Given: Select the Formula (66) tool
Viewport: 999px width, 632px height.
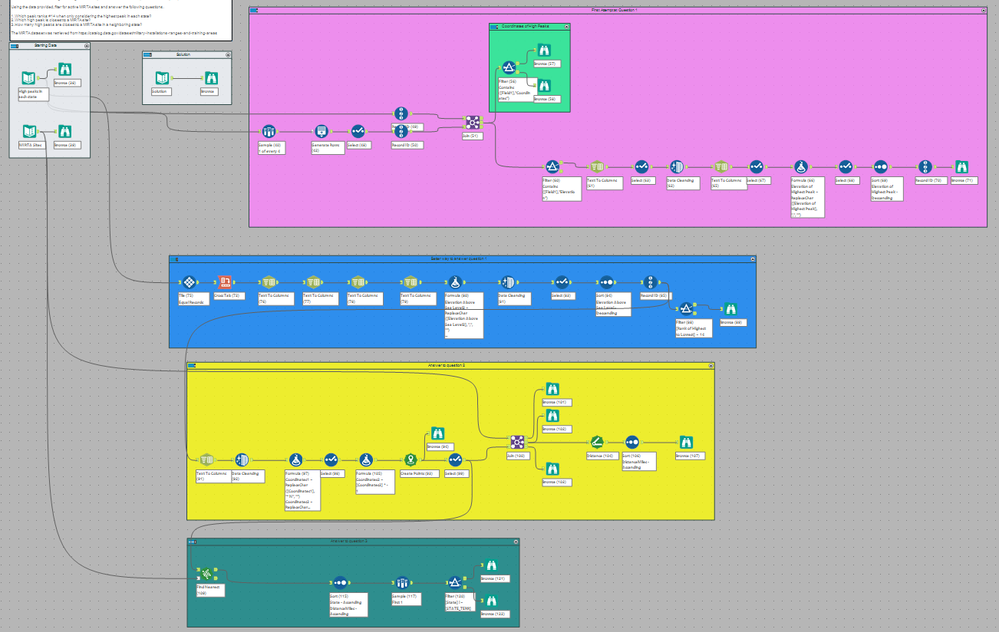Looking at the screenshot, I should pyautogui.click(x=801, y=166).
